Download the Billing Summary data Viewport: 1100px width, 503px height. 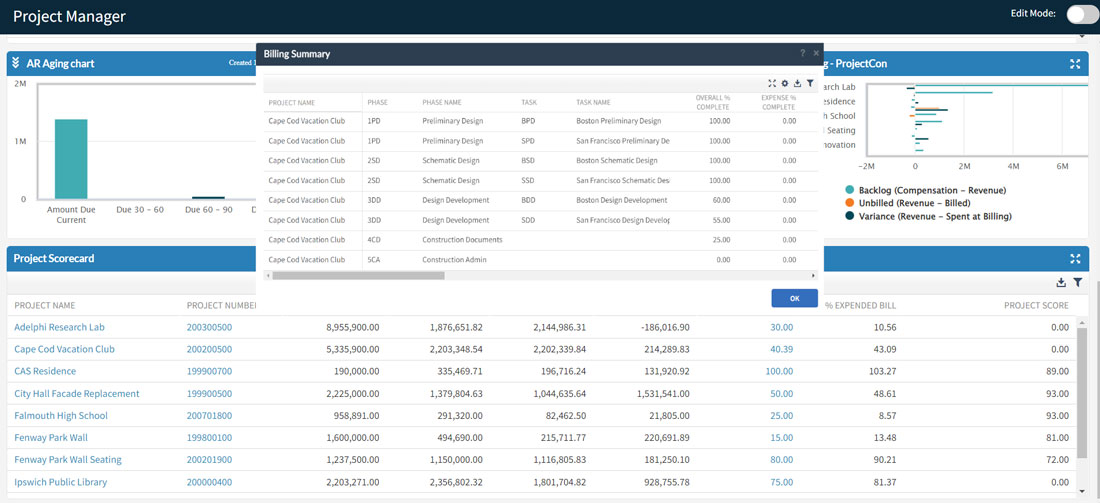point(797,84)
